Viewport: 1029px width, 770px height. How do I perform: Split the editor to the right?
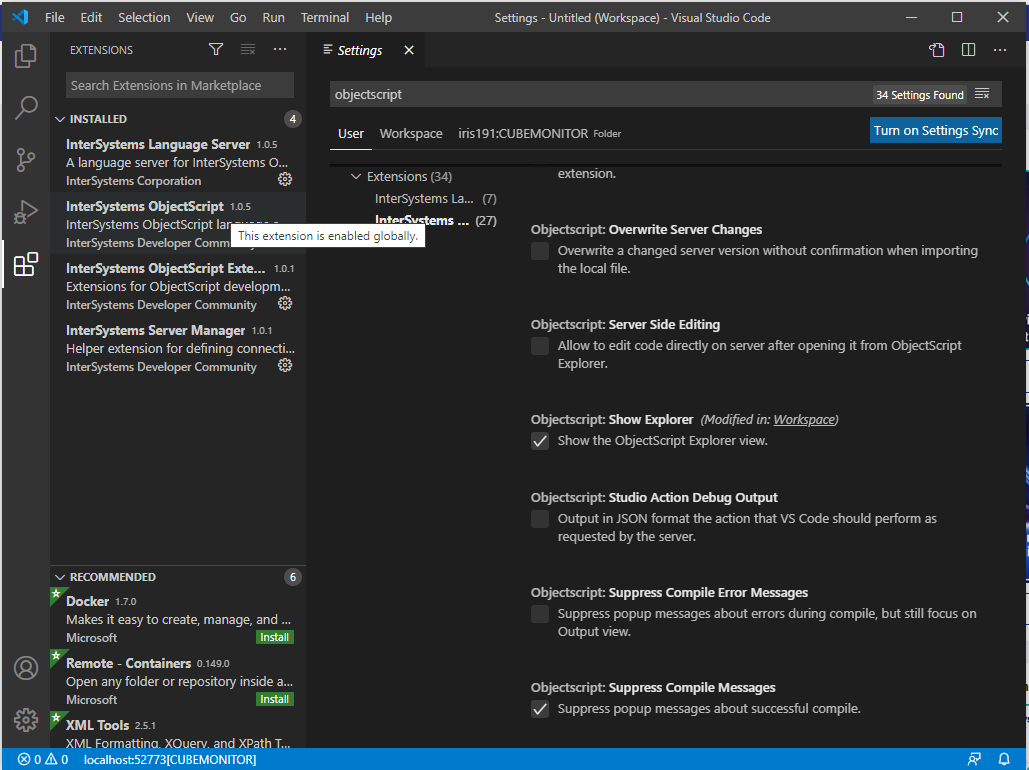968,51
